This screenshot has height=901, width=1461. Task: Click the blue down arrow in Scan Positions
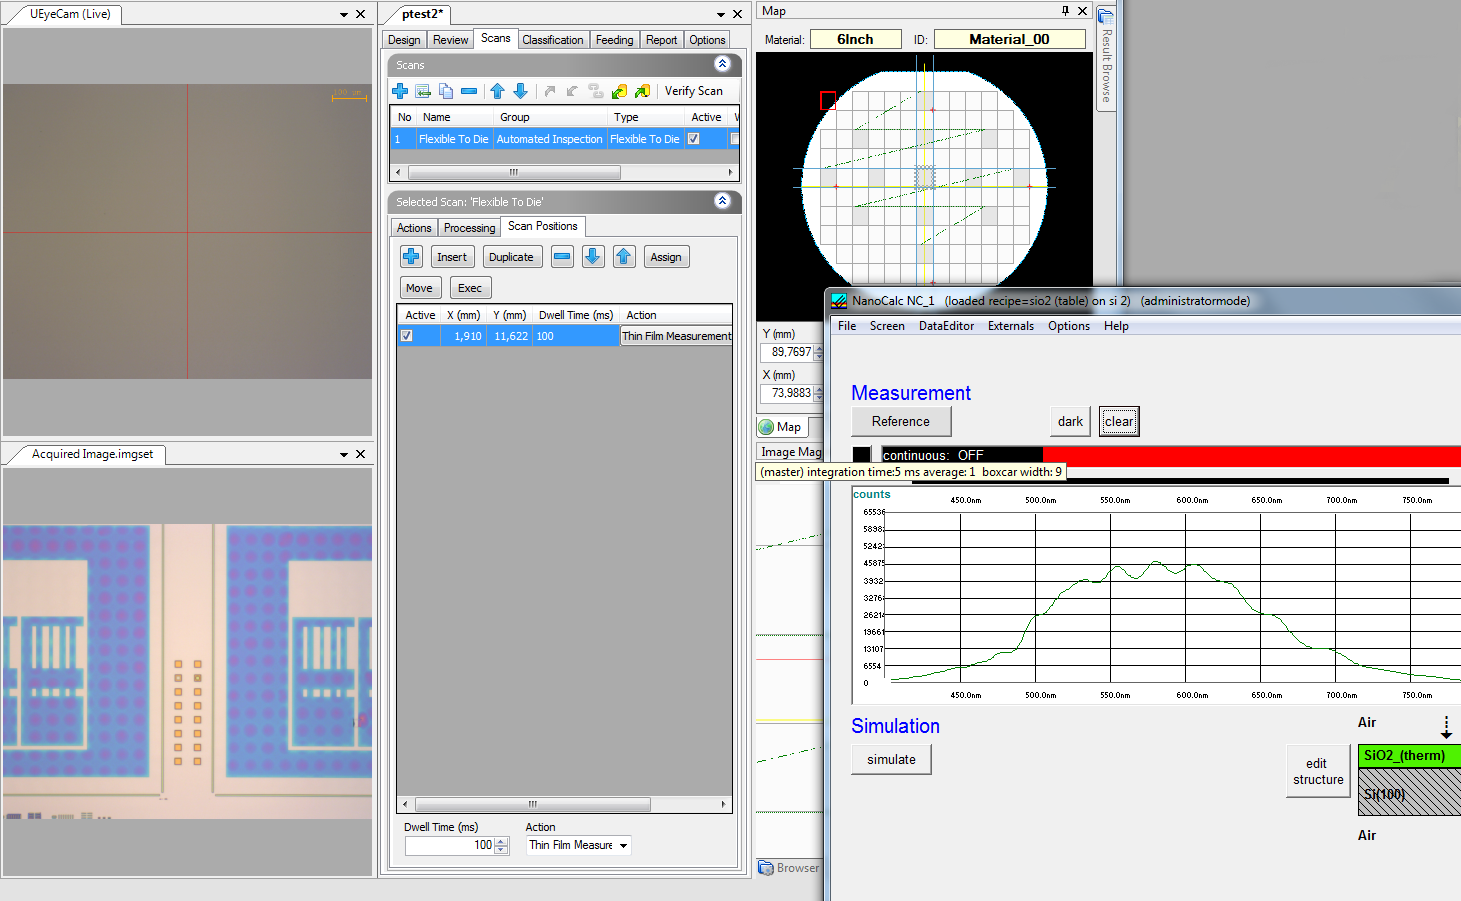[593, 257]
